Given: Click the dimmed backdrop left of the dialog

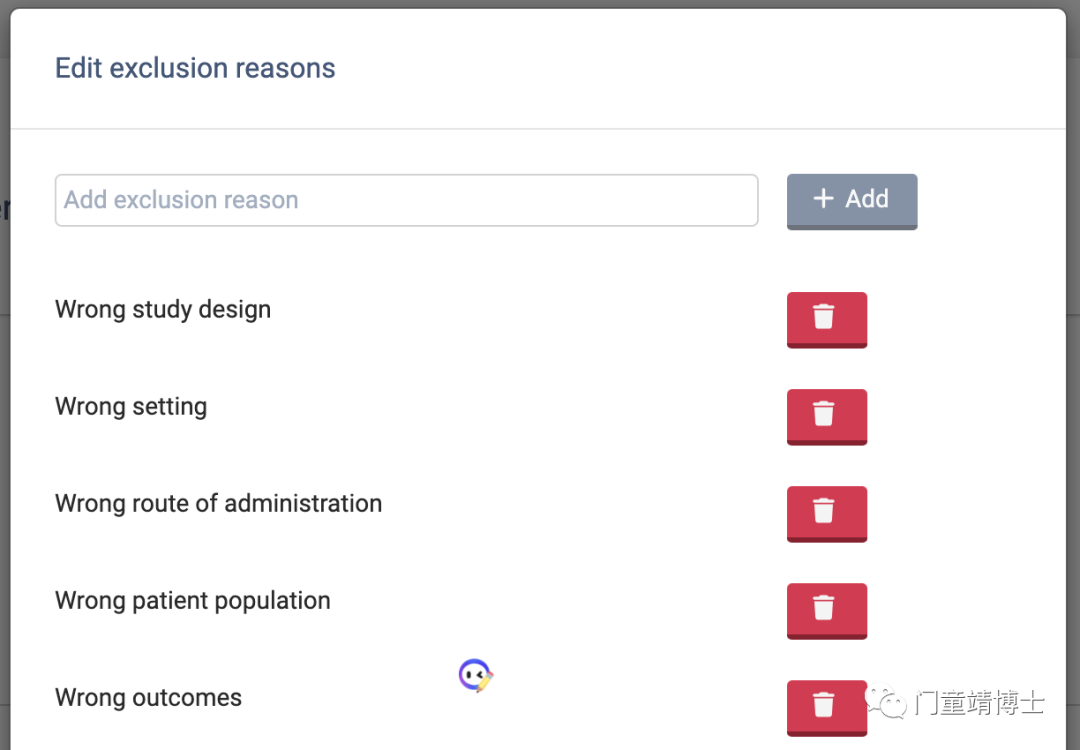Looking at the screenshot, I should tap(4, 400).
